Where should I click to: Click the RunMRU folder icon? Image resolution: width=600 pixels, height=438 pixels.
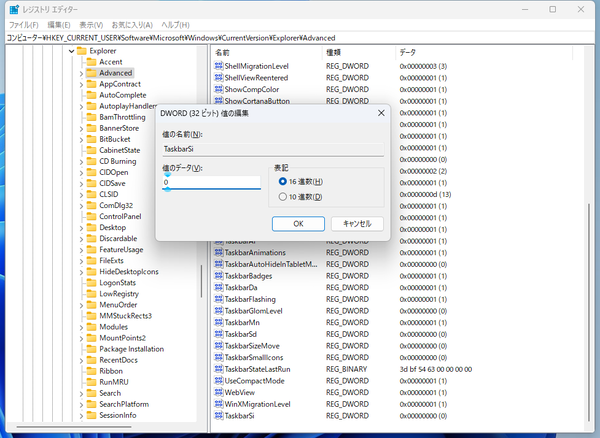tap(91, 382)
